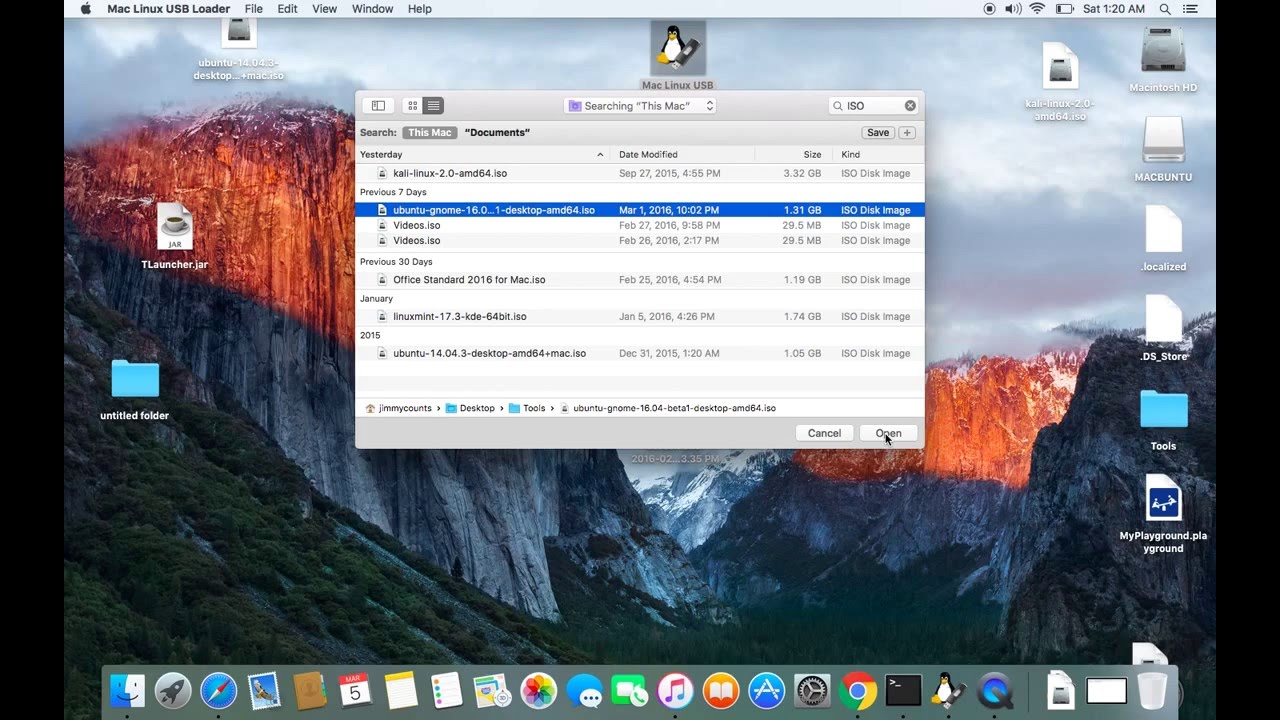This screenshot has height=720, width=1280.
Task: Select Office Standard 2016 for Mac.iso
Action: pos(640,280)
